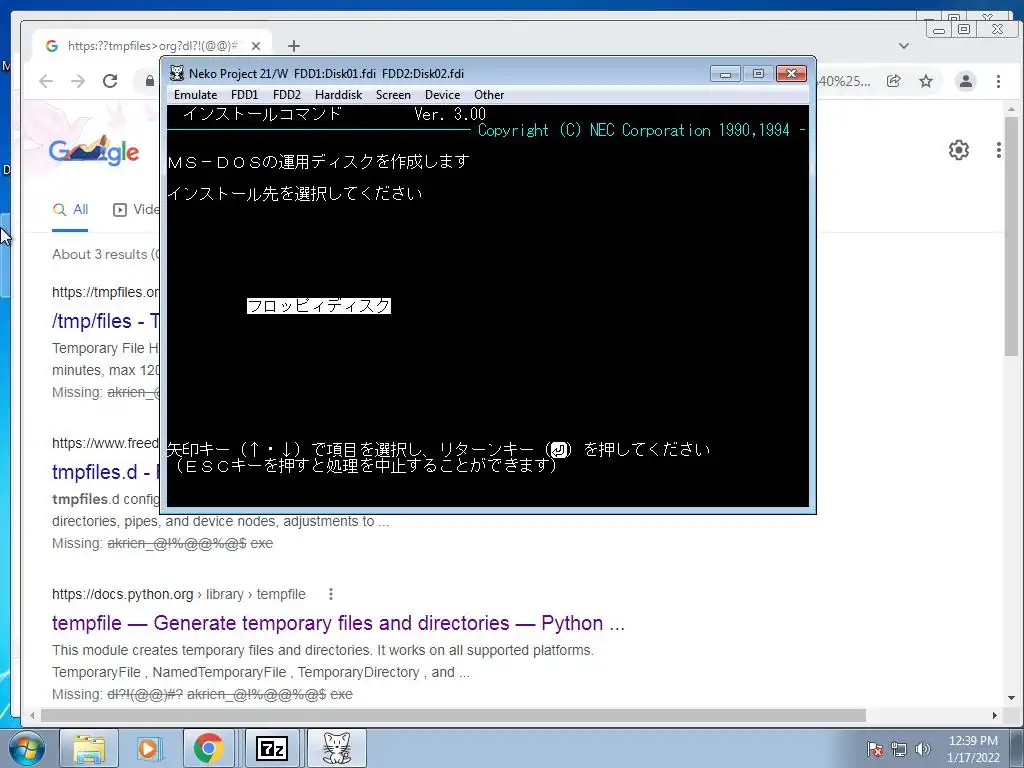The width and height of the screenshot is (1024, 768).
Task: Click the horizontal scrollbar of the Chrome page
Action: click(453, 716)
